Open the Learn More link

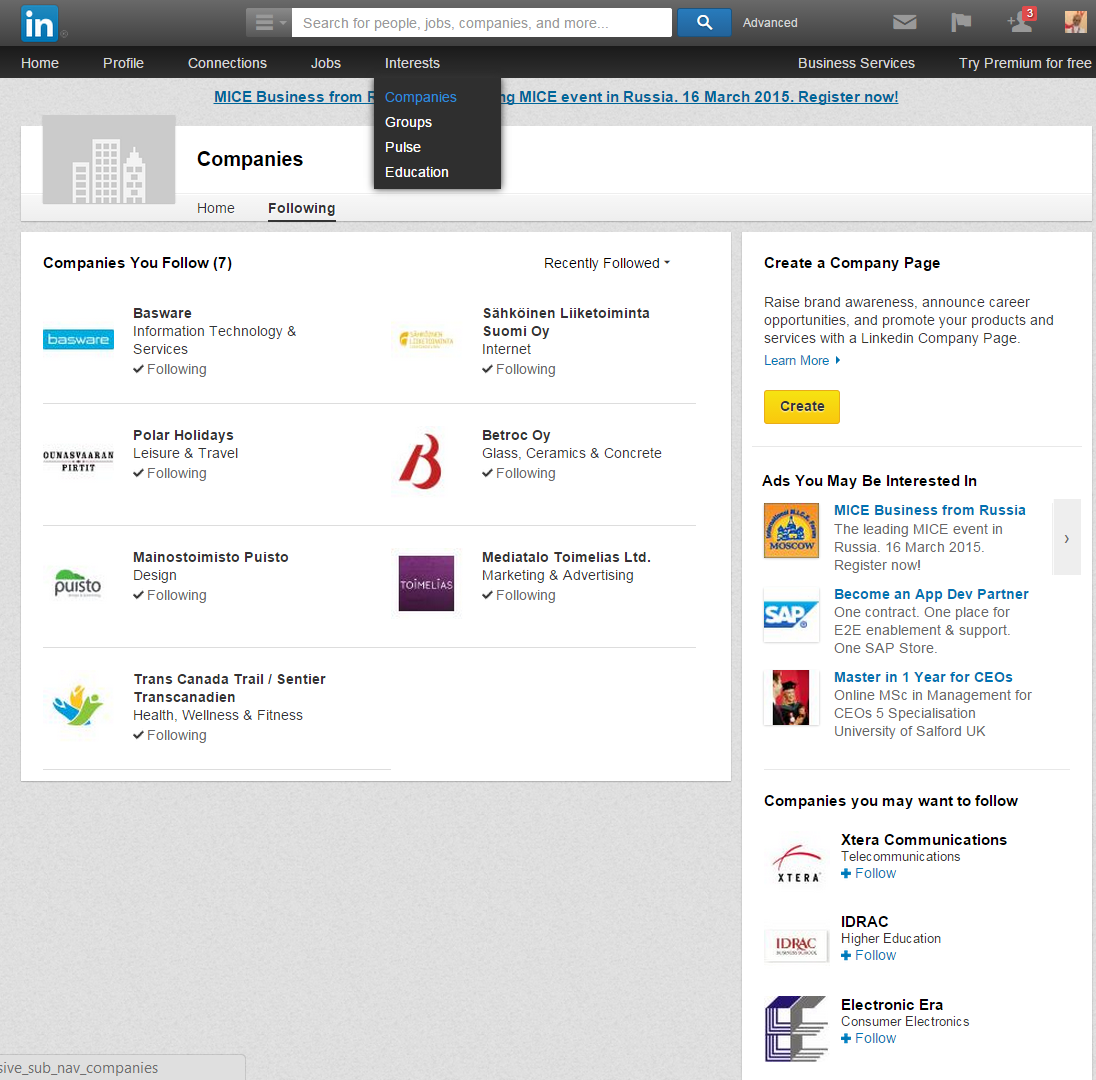coord(802,360)
